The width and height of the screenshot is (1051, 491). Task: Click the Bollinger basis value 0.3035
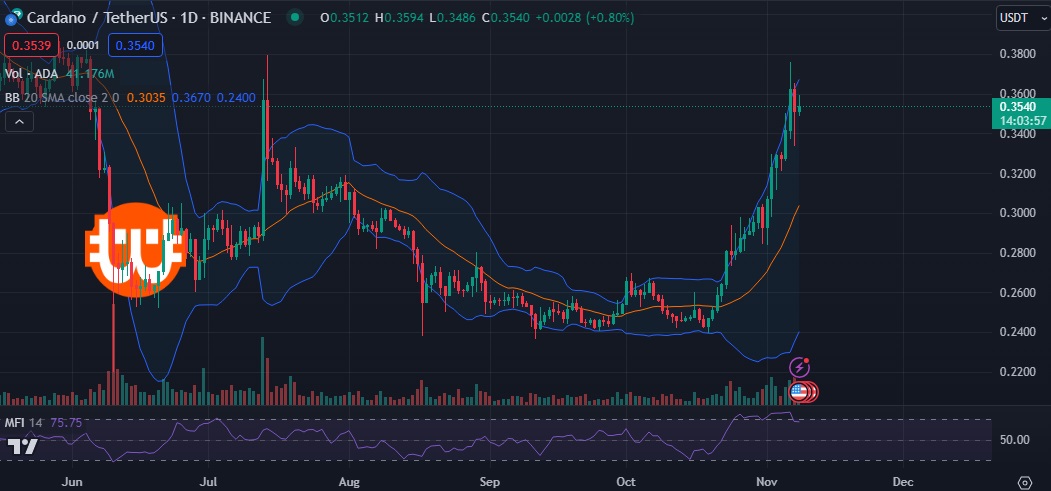pos(146,98)
